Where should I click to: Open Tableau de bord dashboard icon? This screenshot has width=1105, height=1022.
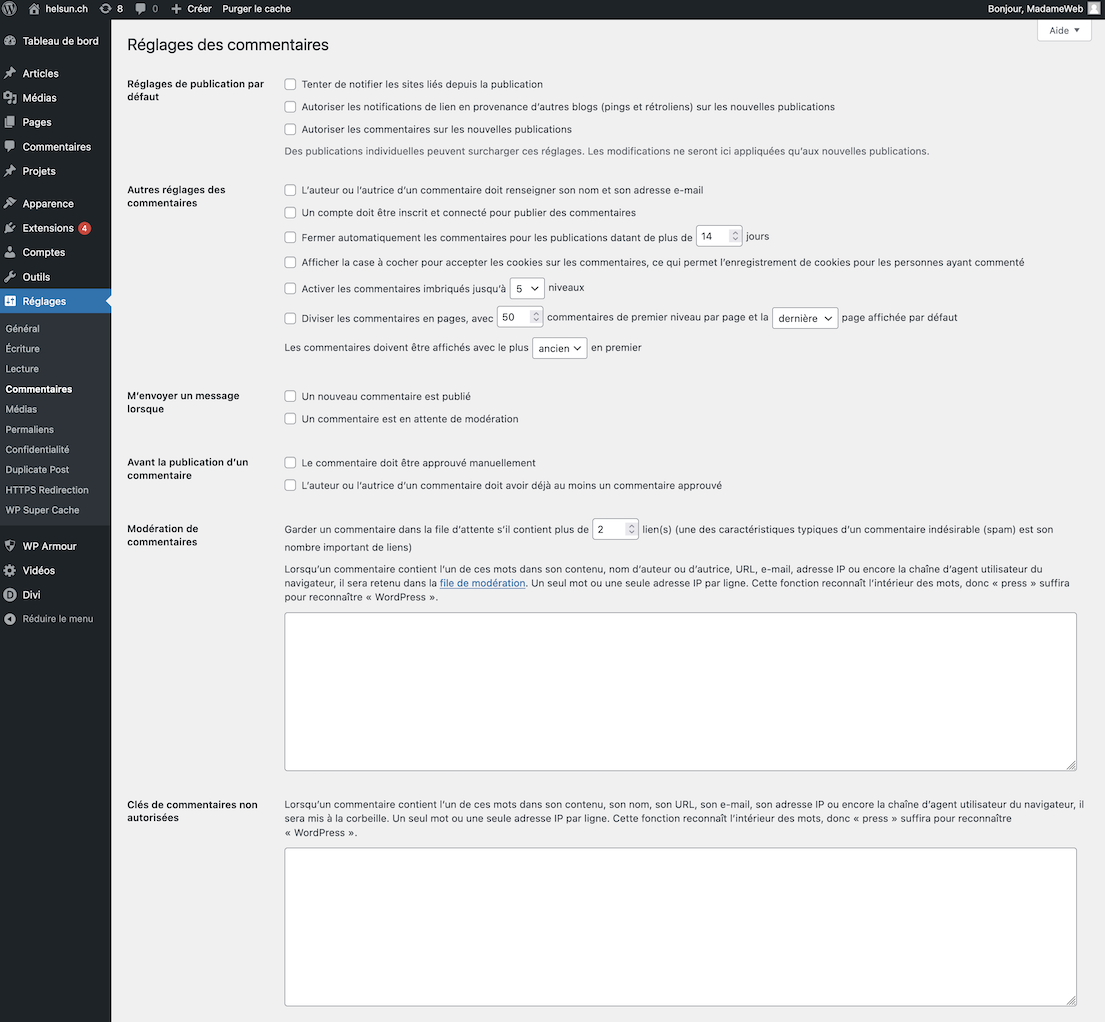coord(10,41)
